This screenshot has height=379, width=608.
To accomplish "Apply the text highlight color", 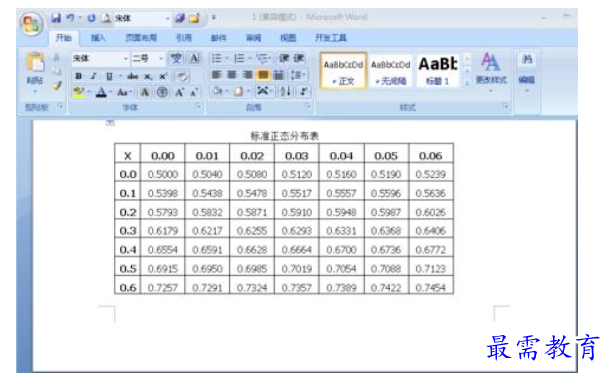I will tap(79, 92).
